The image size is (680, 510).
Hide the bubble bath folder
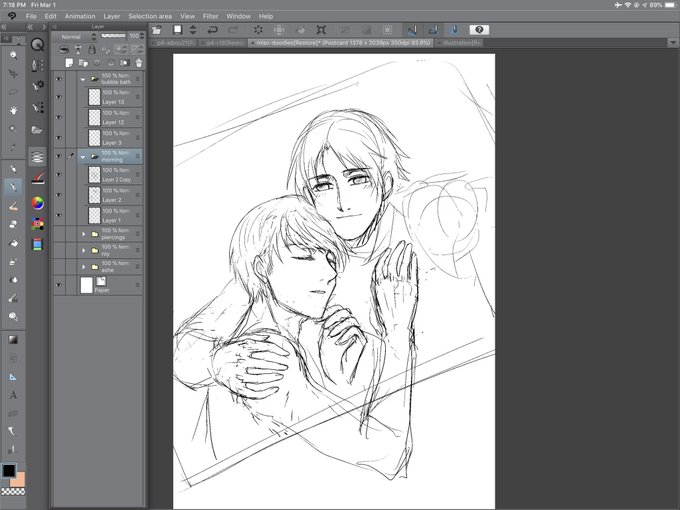[x=59, y=79]
